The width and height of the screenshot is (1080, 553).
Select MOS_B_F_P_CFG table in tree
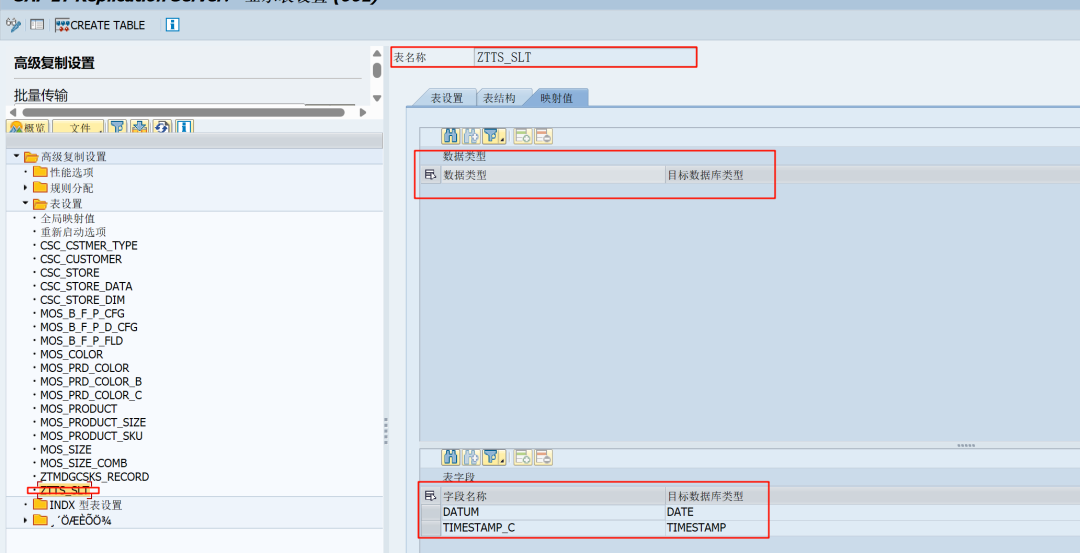point(83,313)
